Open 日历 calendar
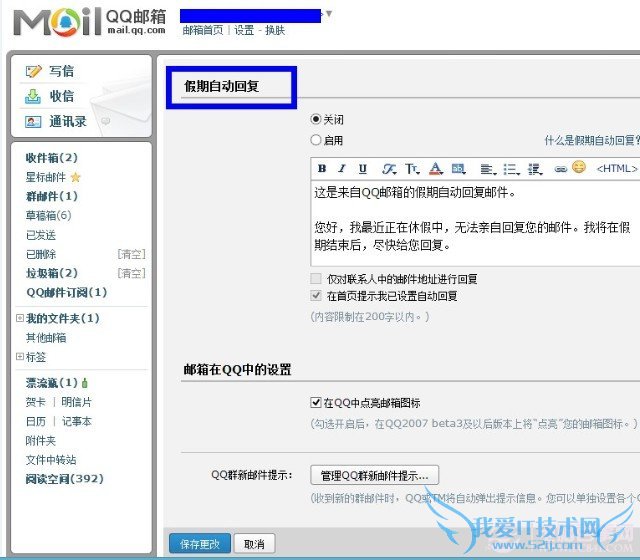The width and height of the screenshot is (640, 560). [x=36, y=421]
